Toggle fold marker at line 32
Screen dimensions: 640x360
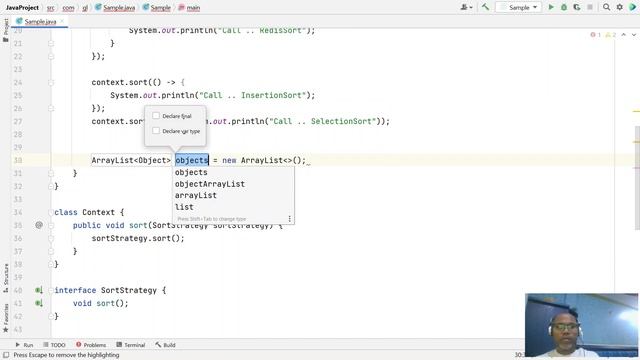coord(51,186)
